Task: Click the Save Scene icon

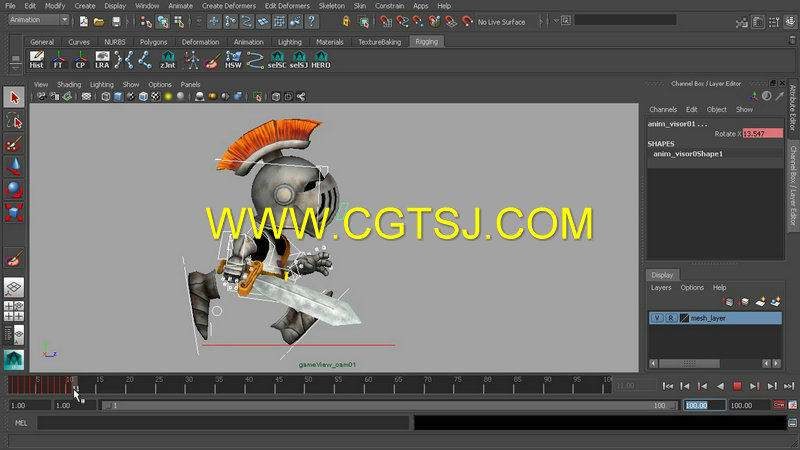Action: pyautogui.click(x=116, y=21)
